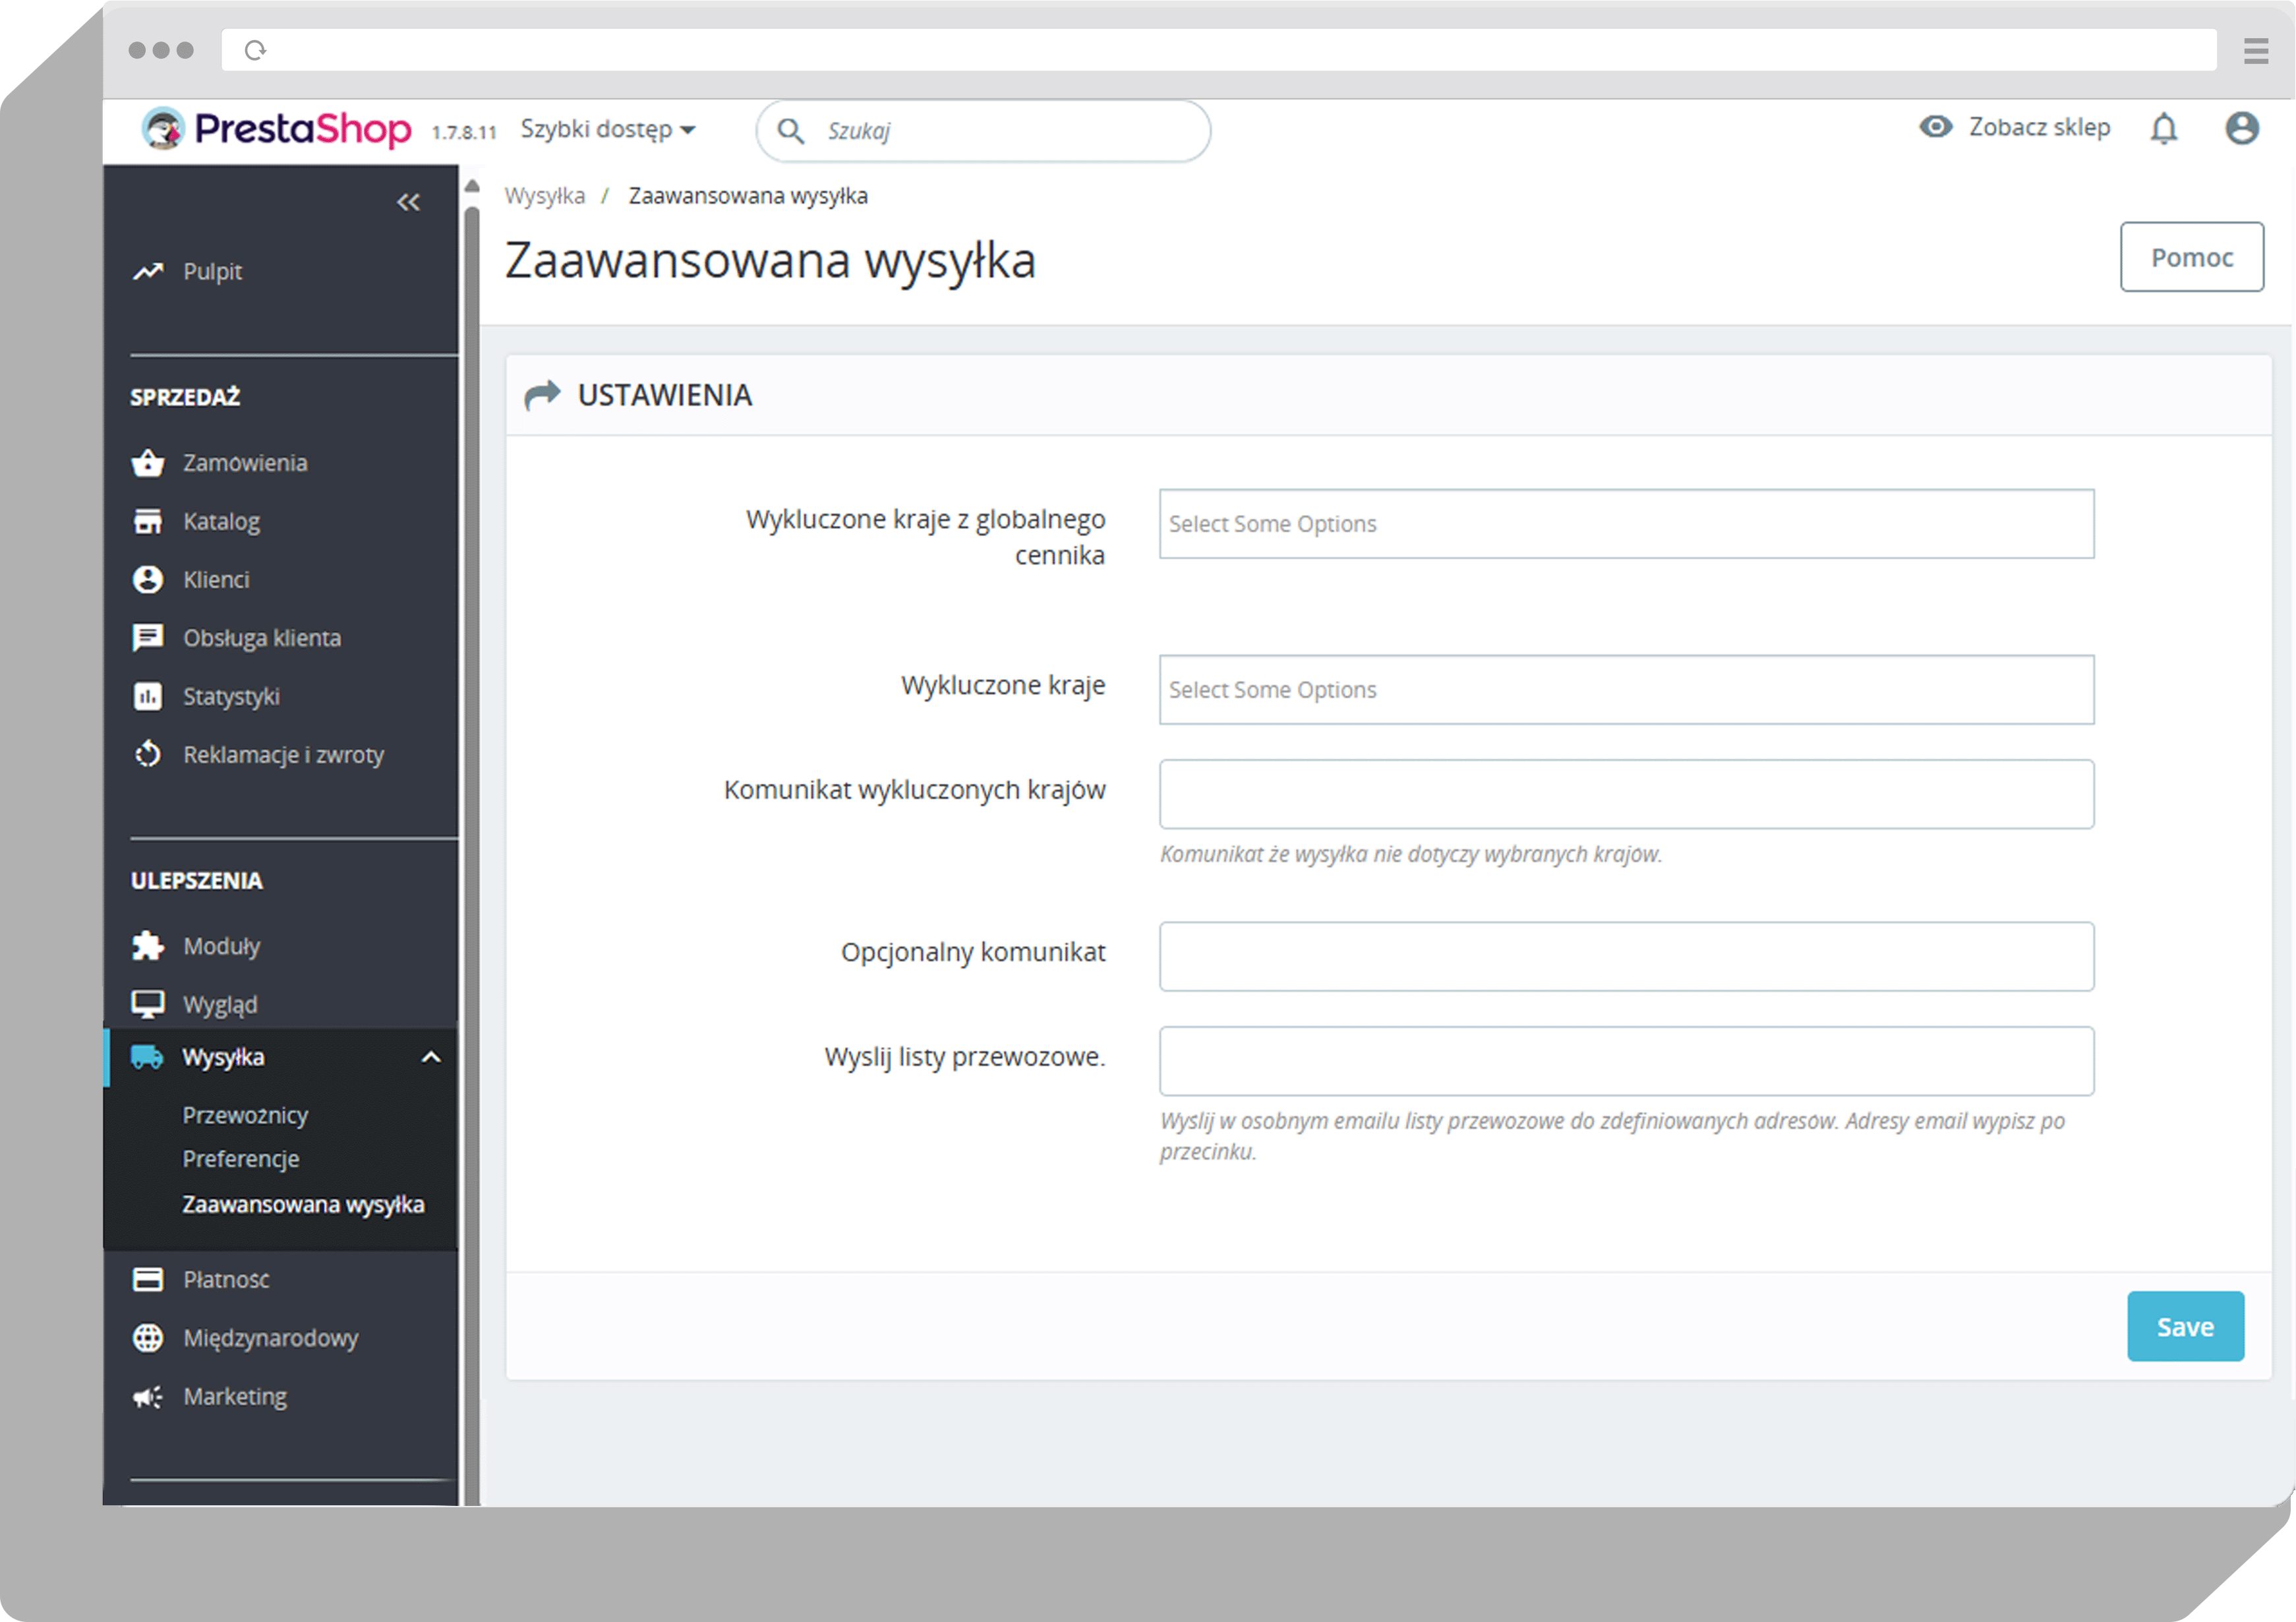
Task: Focus the Opcjonalny komunikat text field
Action: coord(1625,957)
